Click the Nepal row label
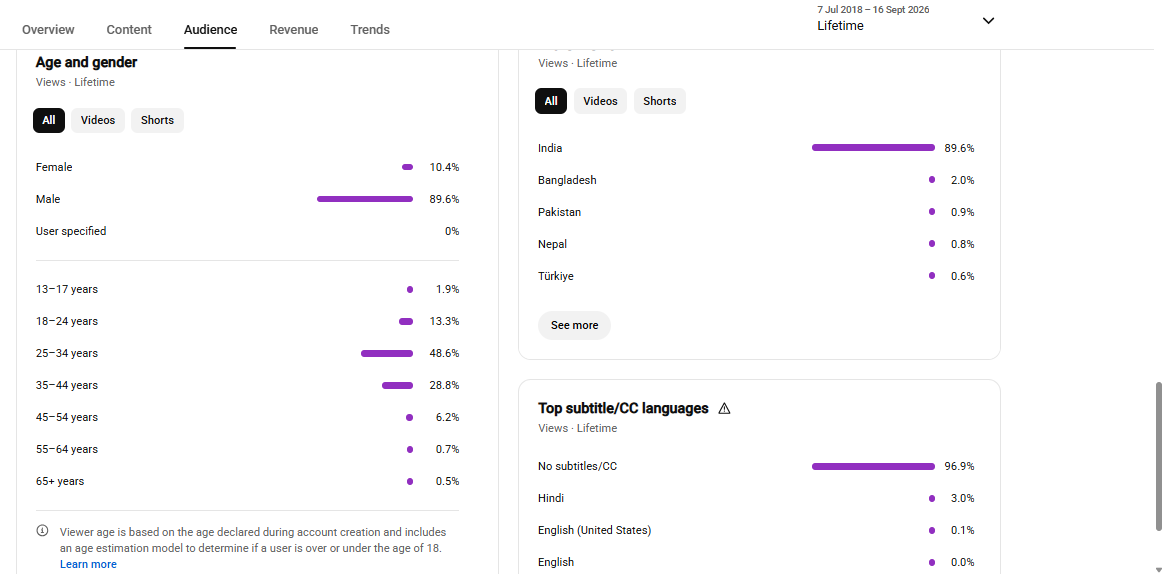Screen dimensions: 1163x574 [553, 244]
